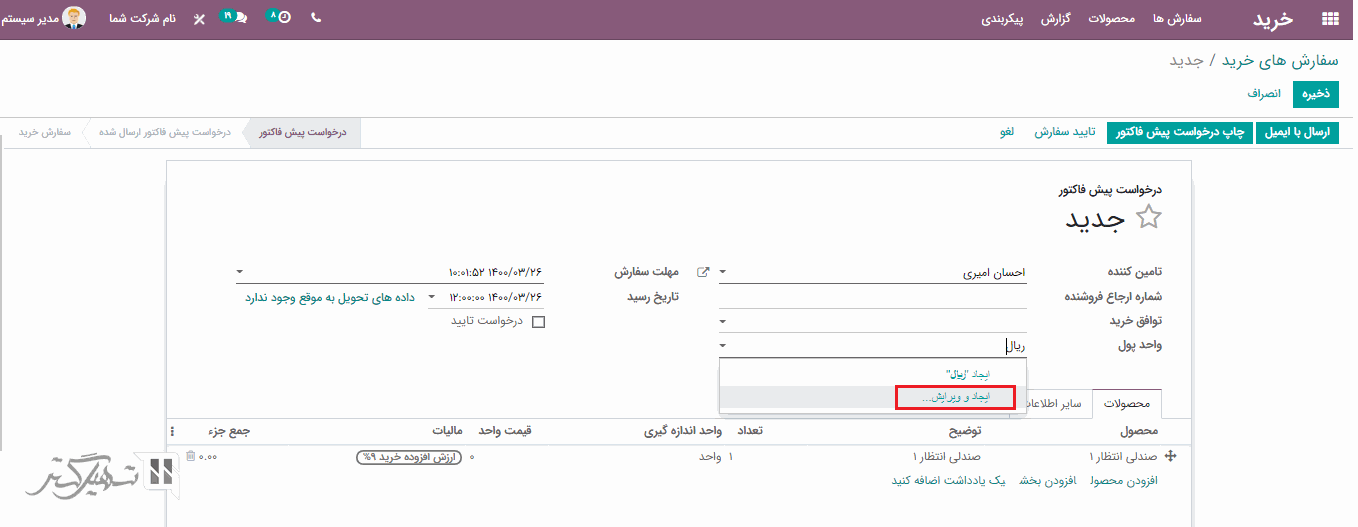Click the افزودن محصول link
The image size is (1358, 527).
tap(1123, 481)
